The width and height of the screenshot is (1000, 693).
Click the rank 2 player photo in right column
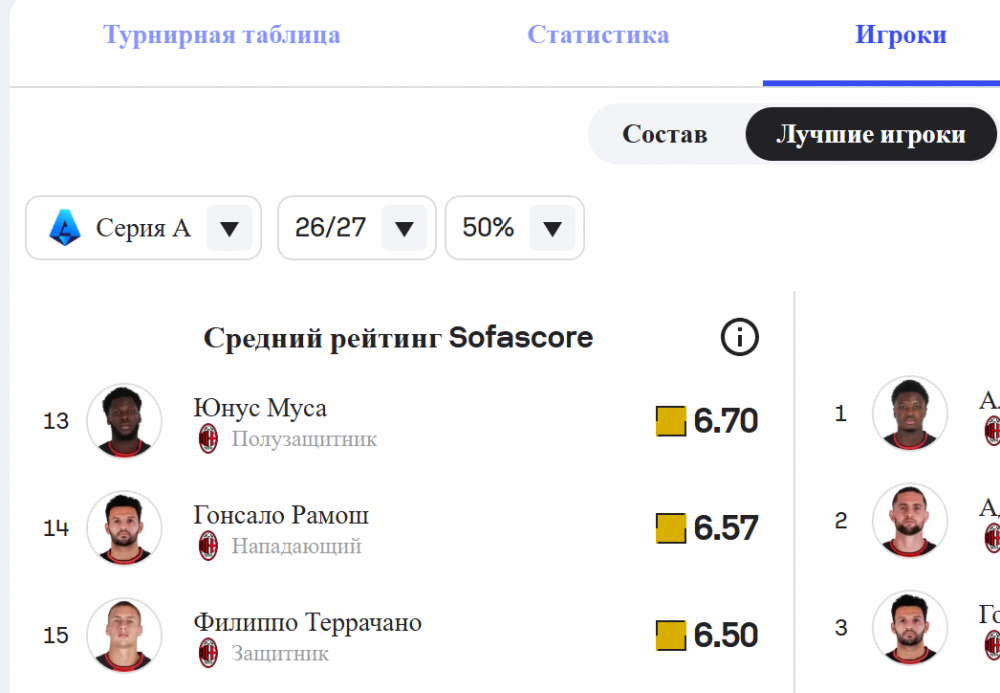(909, 520)
